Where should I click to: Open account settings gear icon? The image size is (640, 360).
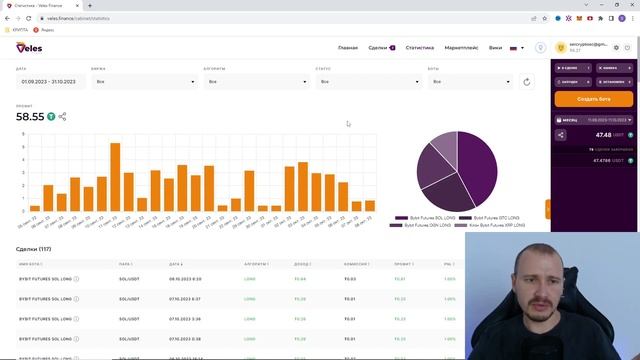pos(616,48)
